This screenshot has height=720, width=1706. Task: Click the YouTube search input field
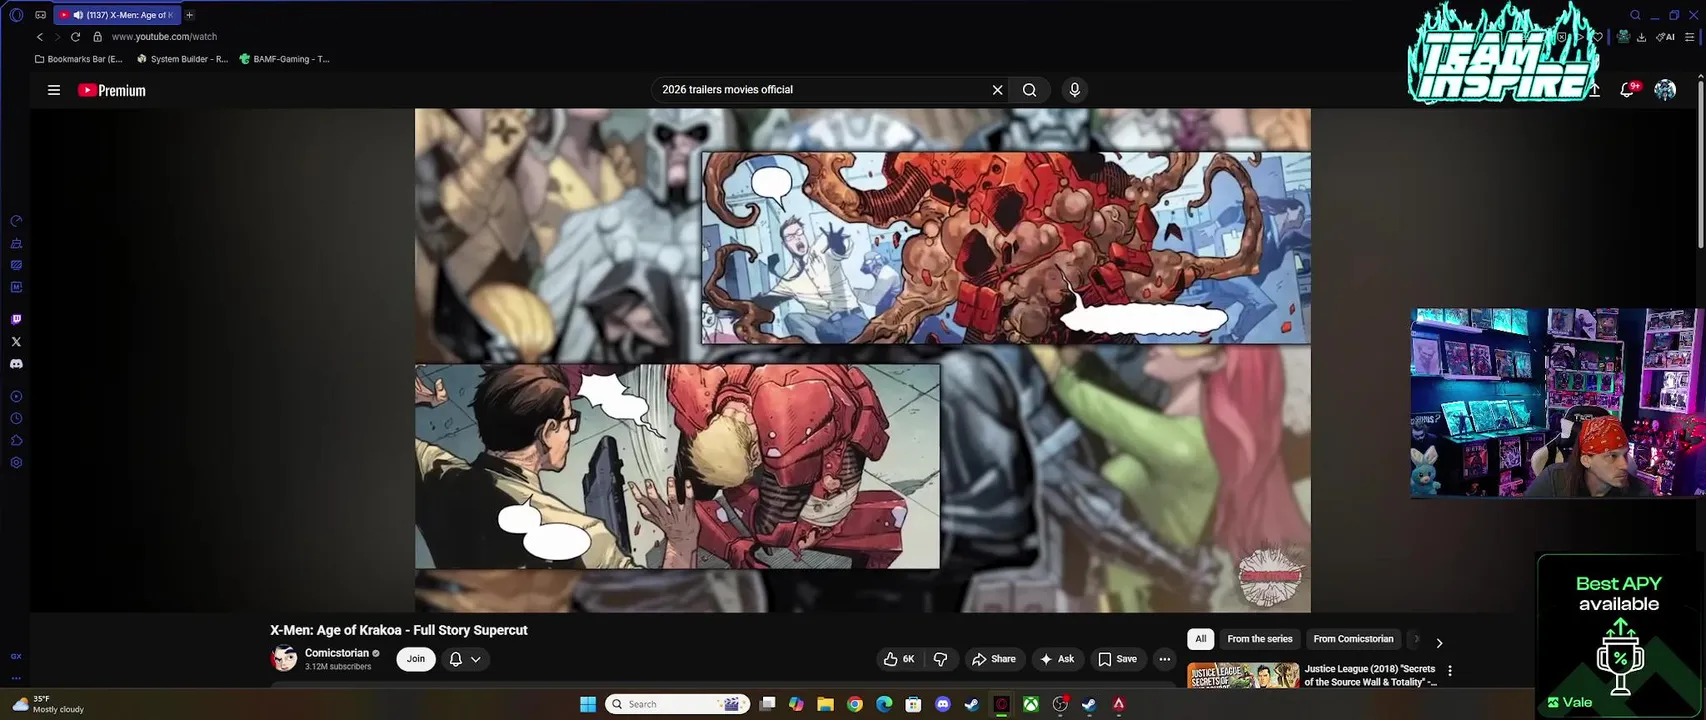[x=820, y=90]
